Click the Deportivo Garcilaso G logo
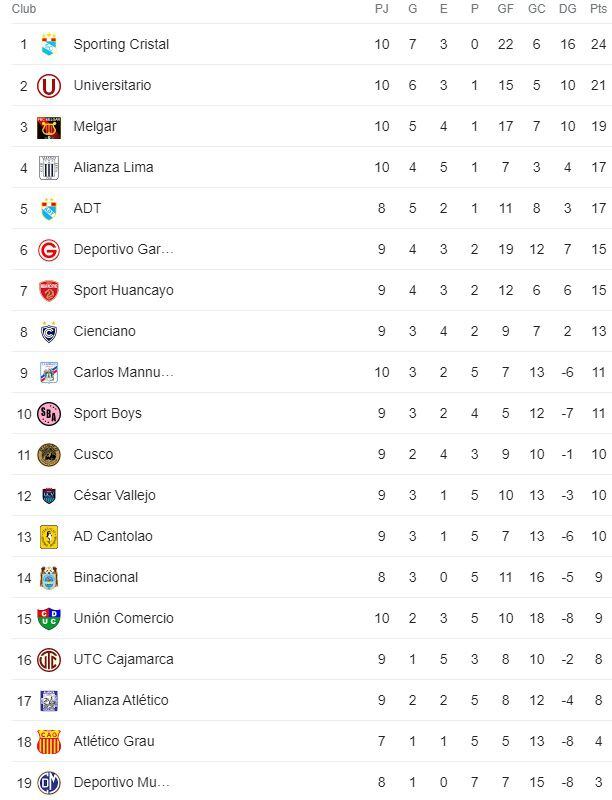 coord(48,250)
